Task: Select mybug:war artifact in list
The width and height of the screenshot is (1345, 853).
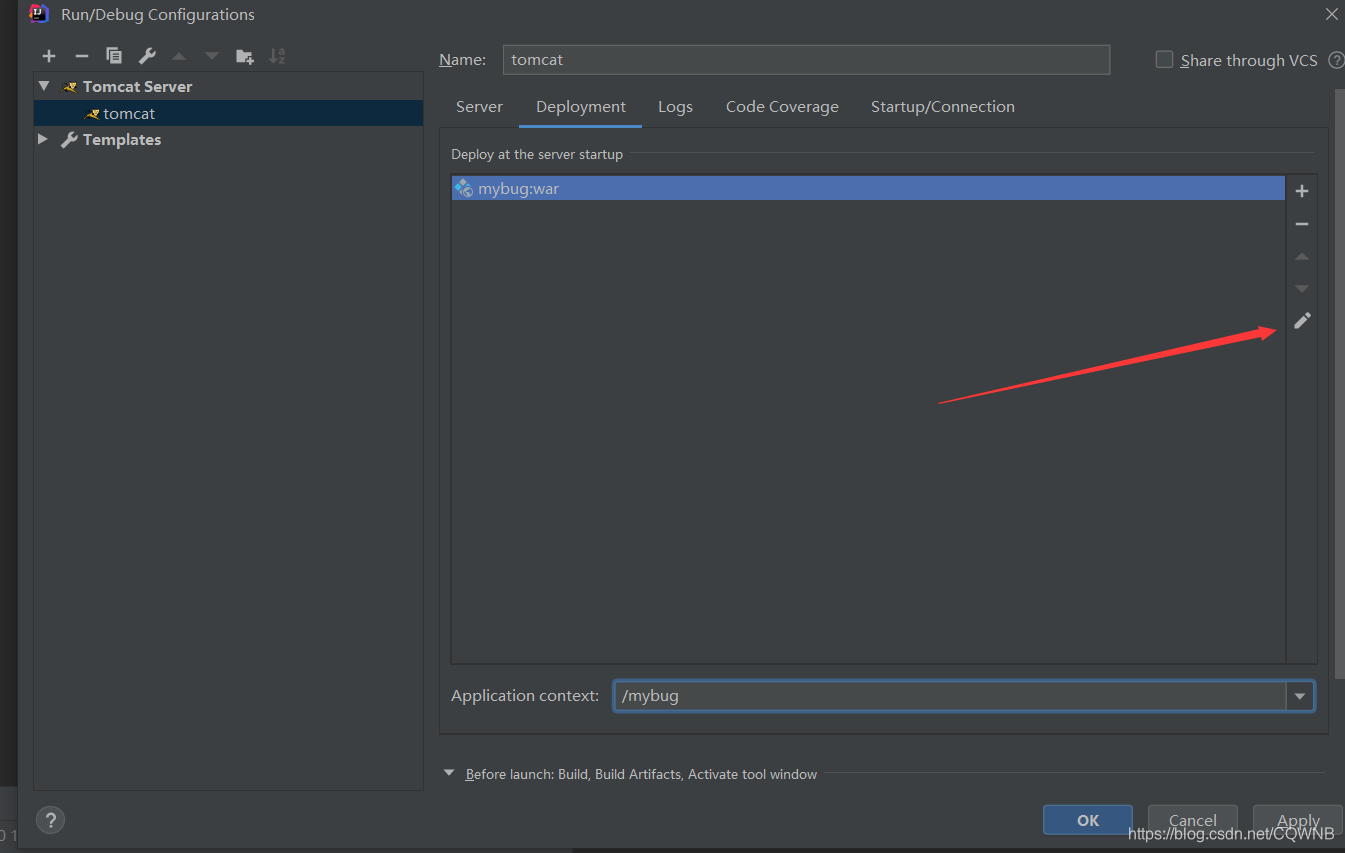Action: click(x=868, y=188)
